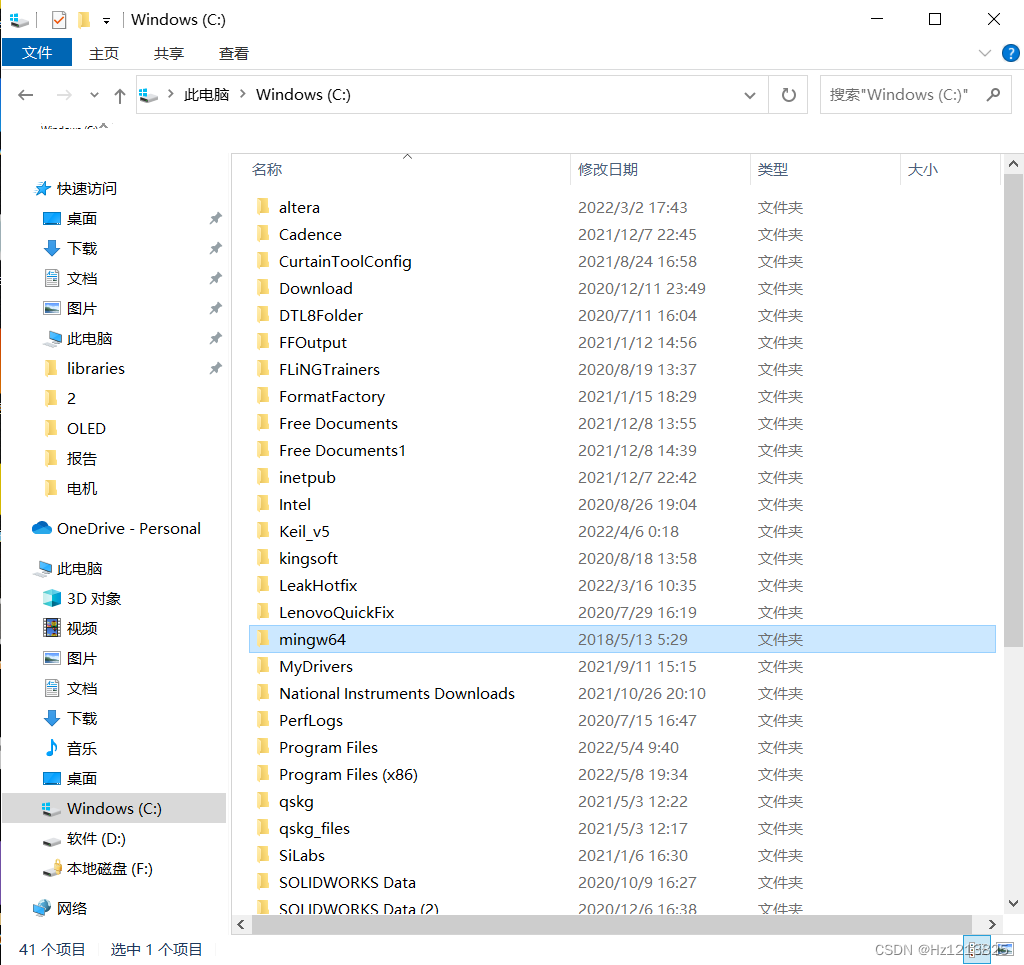Select OneDrive - Personal in sidebar

click(x=129, y=529)
